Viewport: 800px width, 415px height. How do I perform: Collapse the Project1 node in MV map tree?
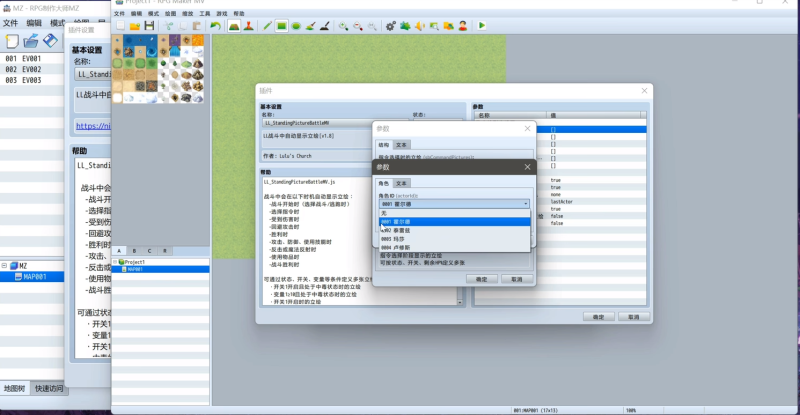coord(115,262)
